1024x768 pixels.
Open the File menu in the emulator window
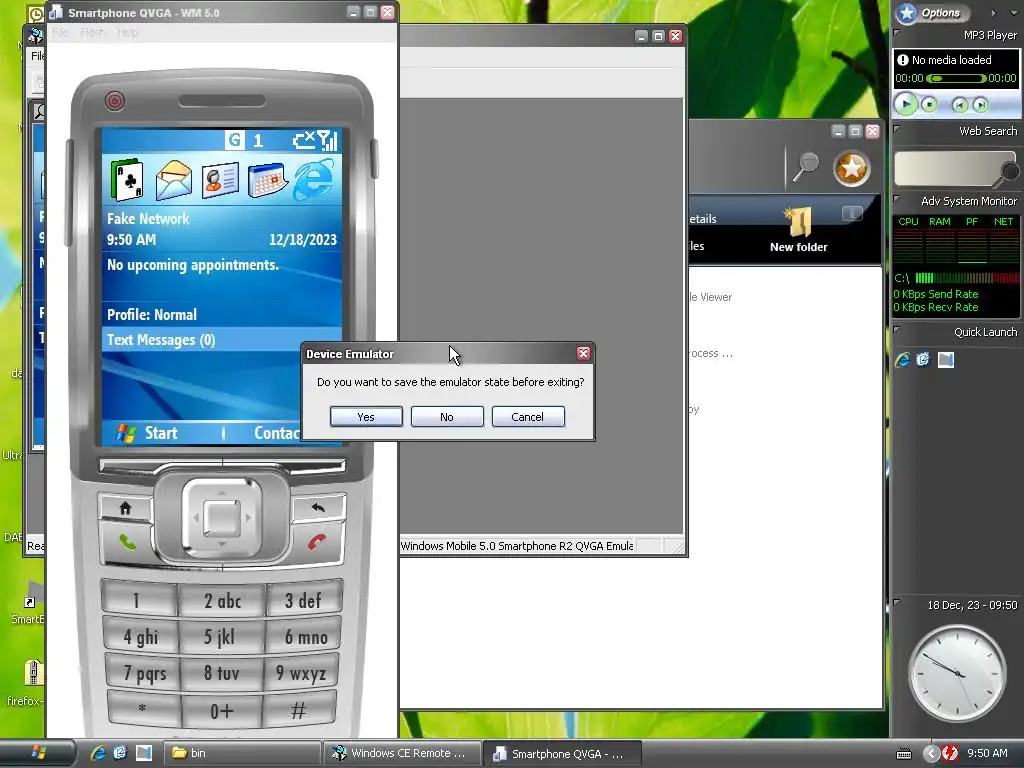[60, 33]
